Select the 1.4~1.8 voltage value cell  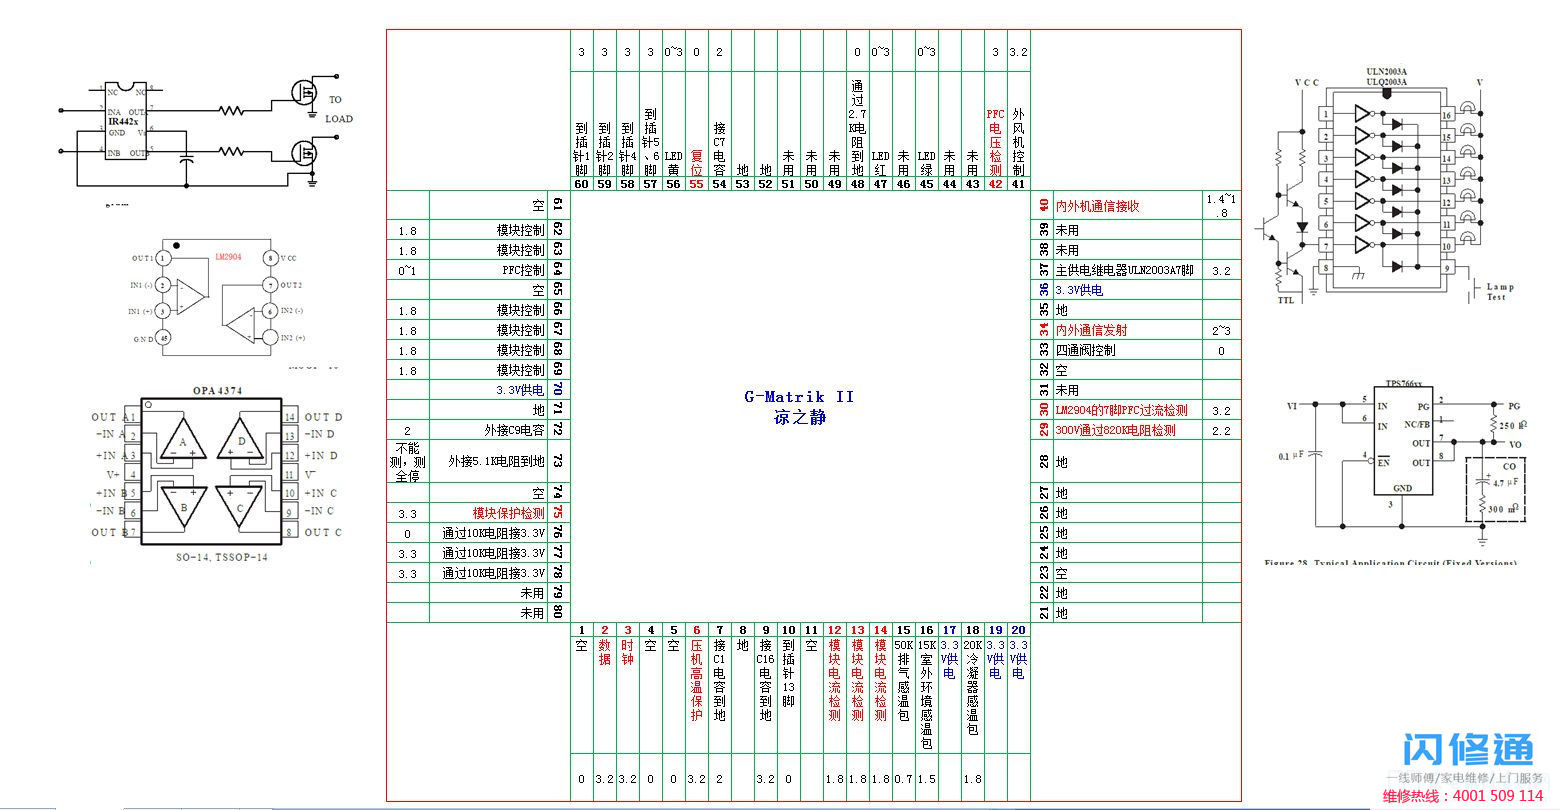[1220, 206]
